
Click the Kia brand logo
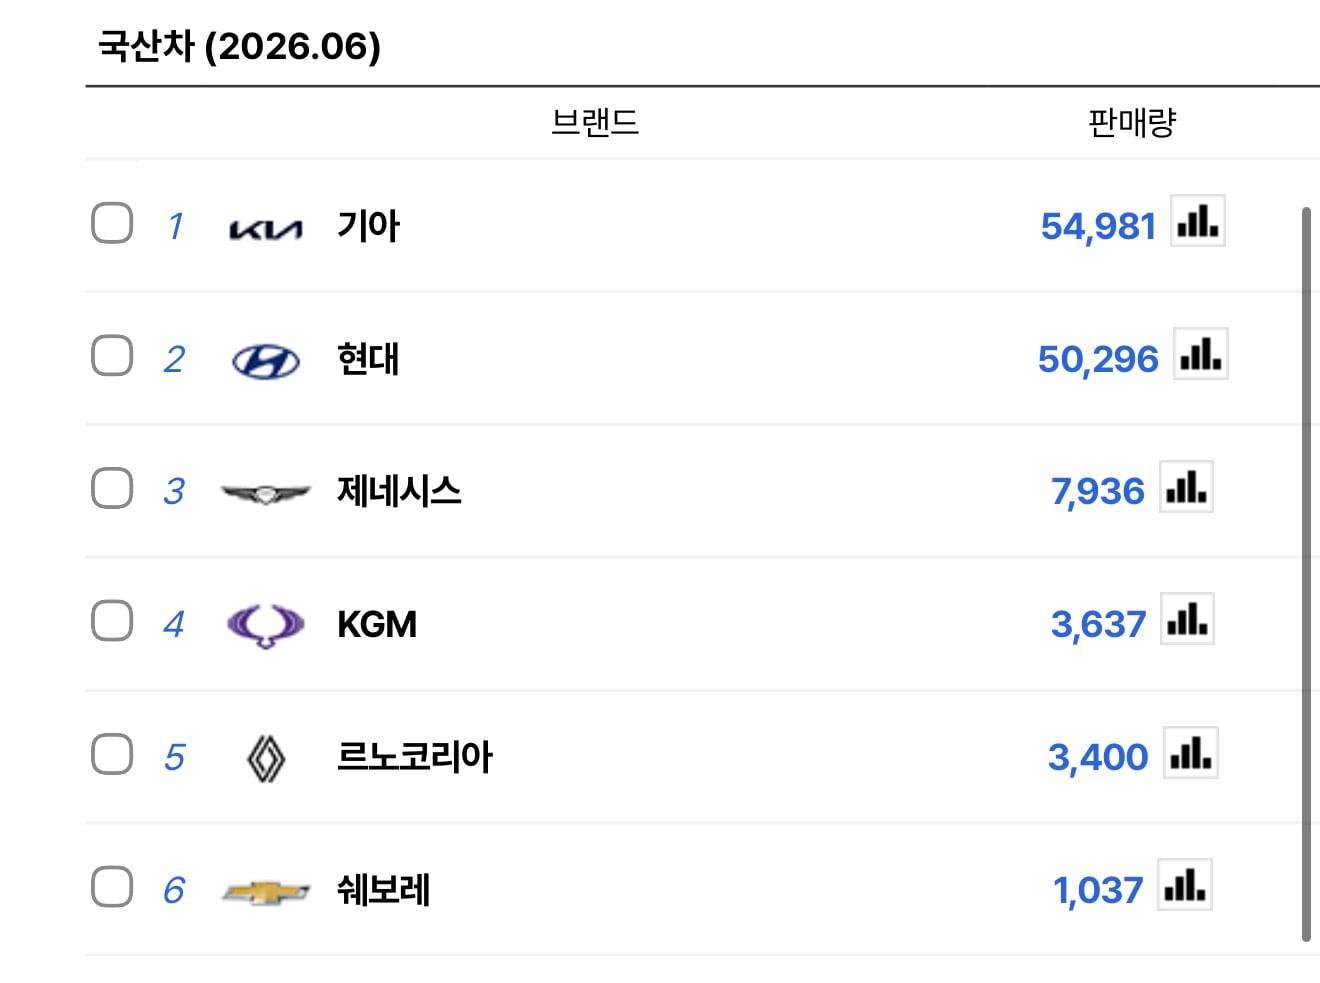click(x=265, y=231)
